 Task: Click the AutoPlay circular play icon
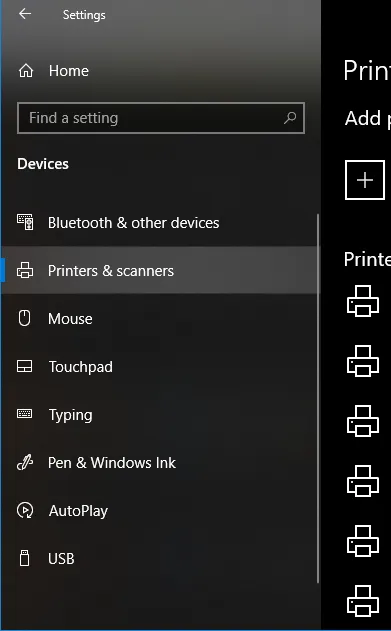25,510
